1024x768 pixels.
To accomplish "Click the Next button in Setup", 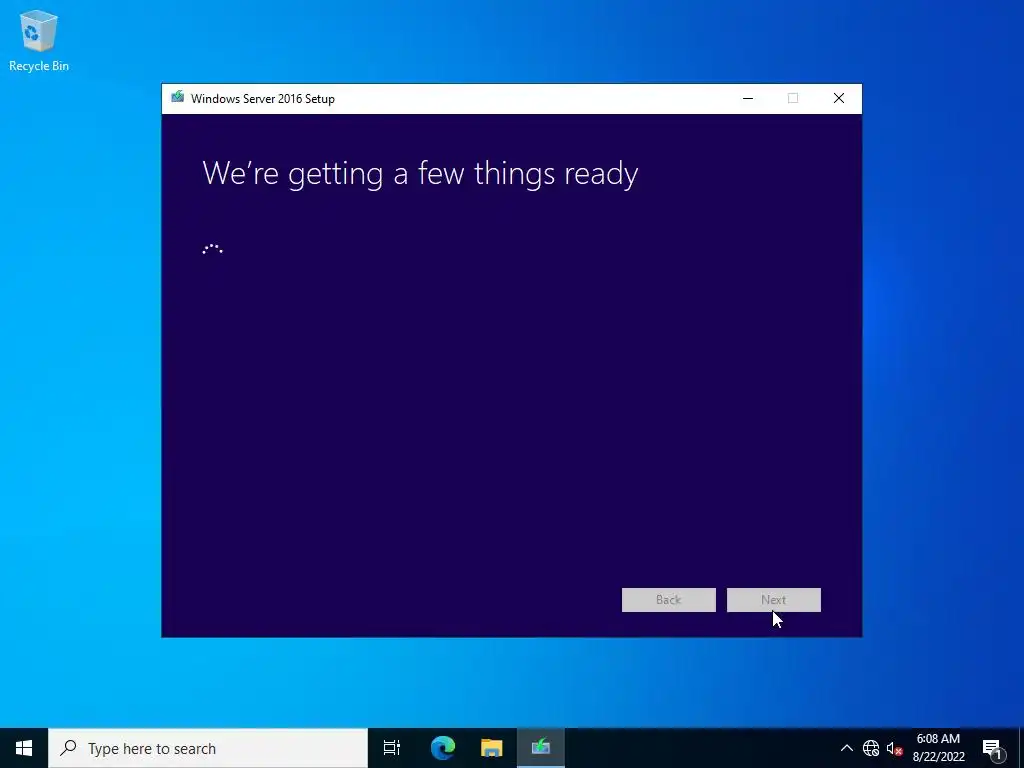I will tap(773, 600).
